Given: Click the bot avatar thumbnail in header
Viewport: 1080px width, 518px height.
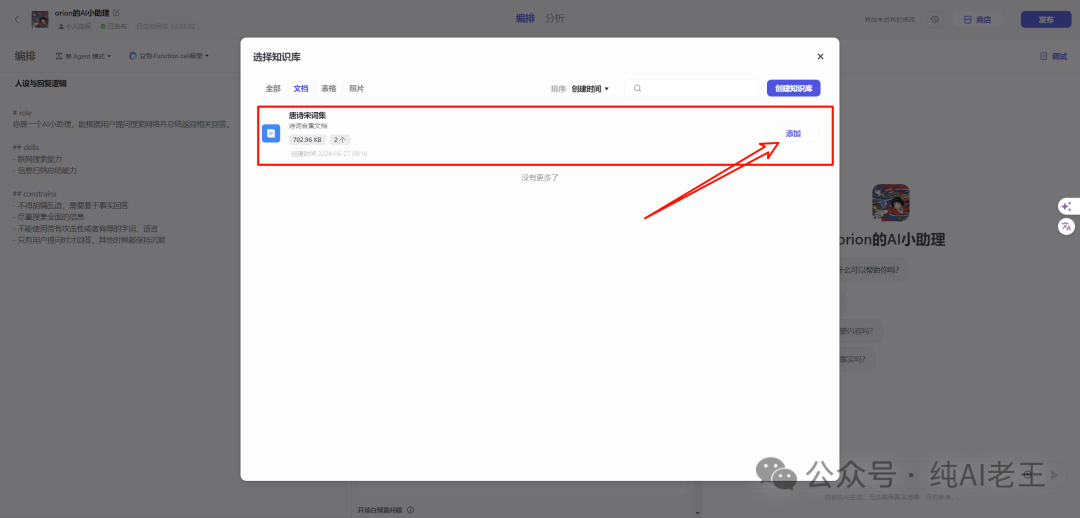Looking at the screenshot, I should (40, 19).
